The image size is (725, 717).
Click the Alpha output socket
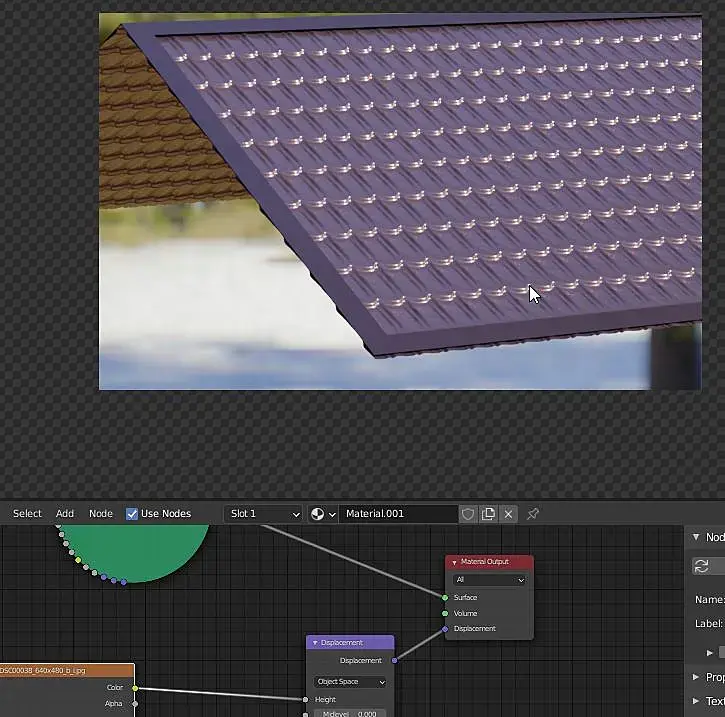coord(135,704)
